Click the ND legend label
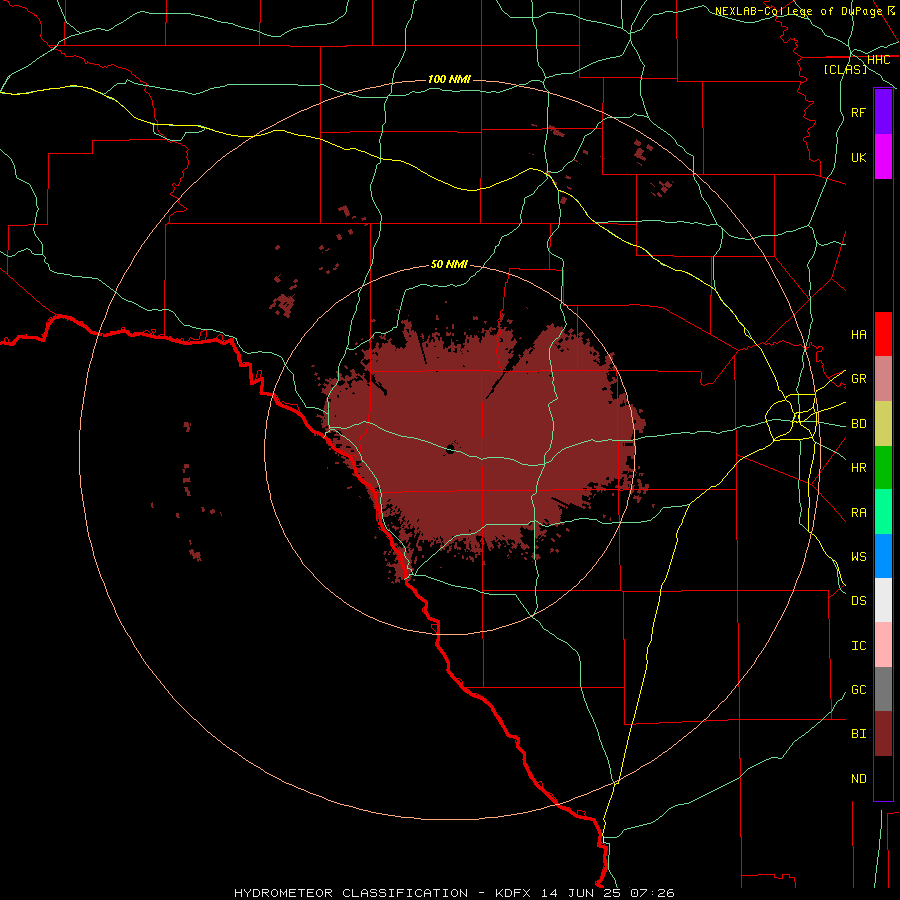 (x=859, y=779)
